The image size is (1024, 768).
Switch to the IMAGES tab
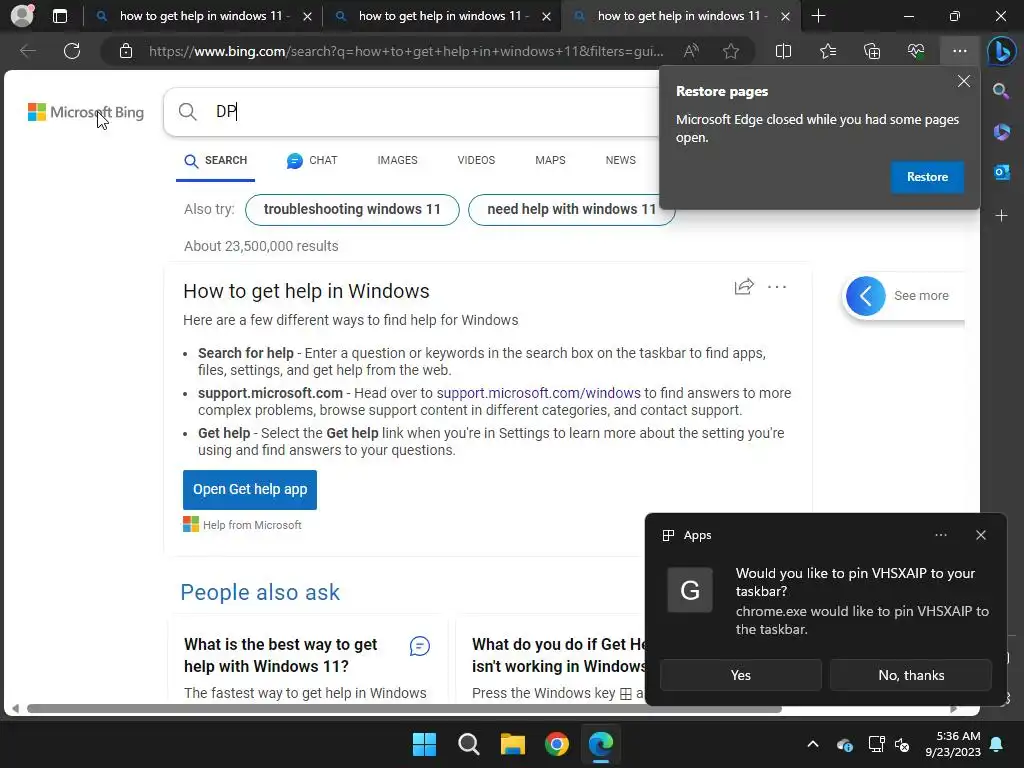pyautogui.click(x=397, y=161)
